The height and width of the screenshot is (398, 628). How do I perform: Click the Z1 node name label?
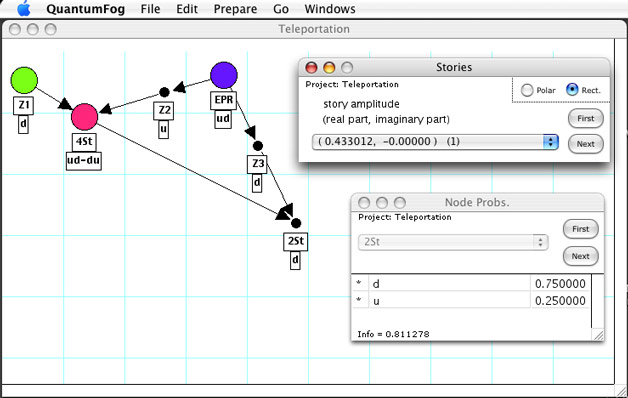pyautogui.click(x=24, y=105)
